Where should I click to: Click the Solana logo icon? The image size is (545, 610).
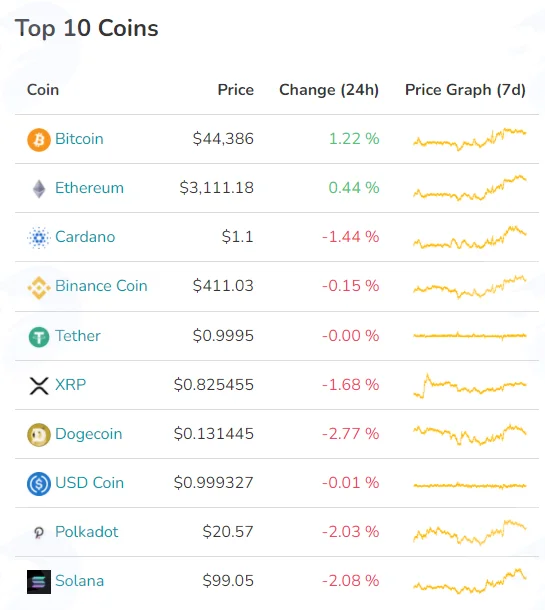39,582
